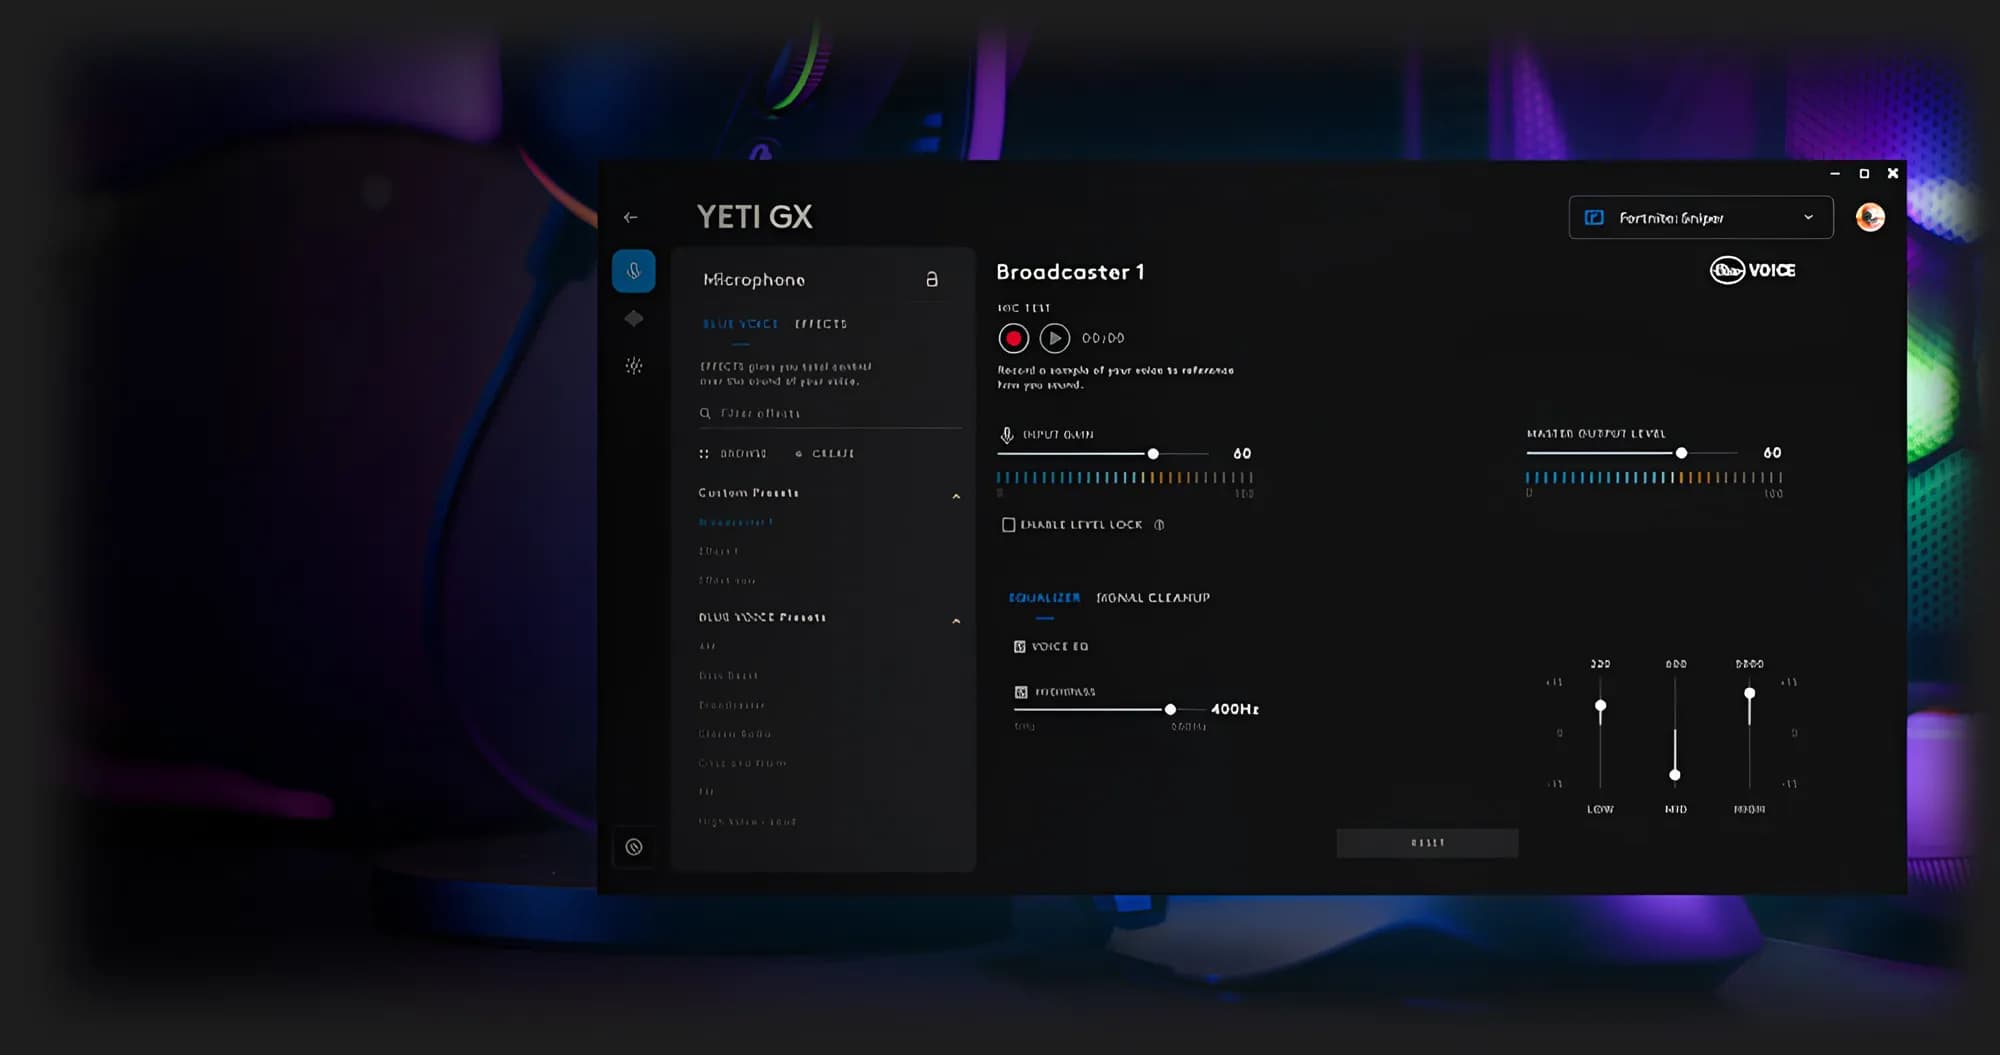The image size is (2000, 1055).
Task: Click the Reset button
Action: pos(1427,843)
